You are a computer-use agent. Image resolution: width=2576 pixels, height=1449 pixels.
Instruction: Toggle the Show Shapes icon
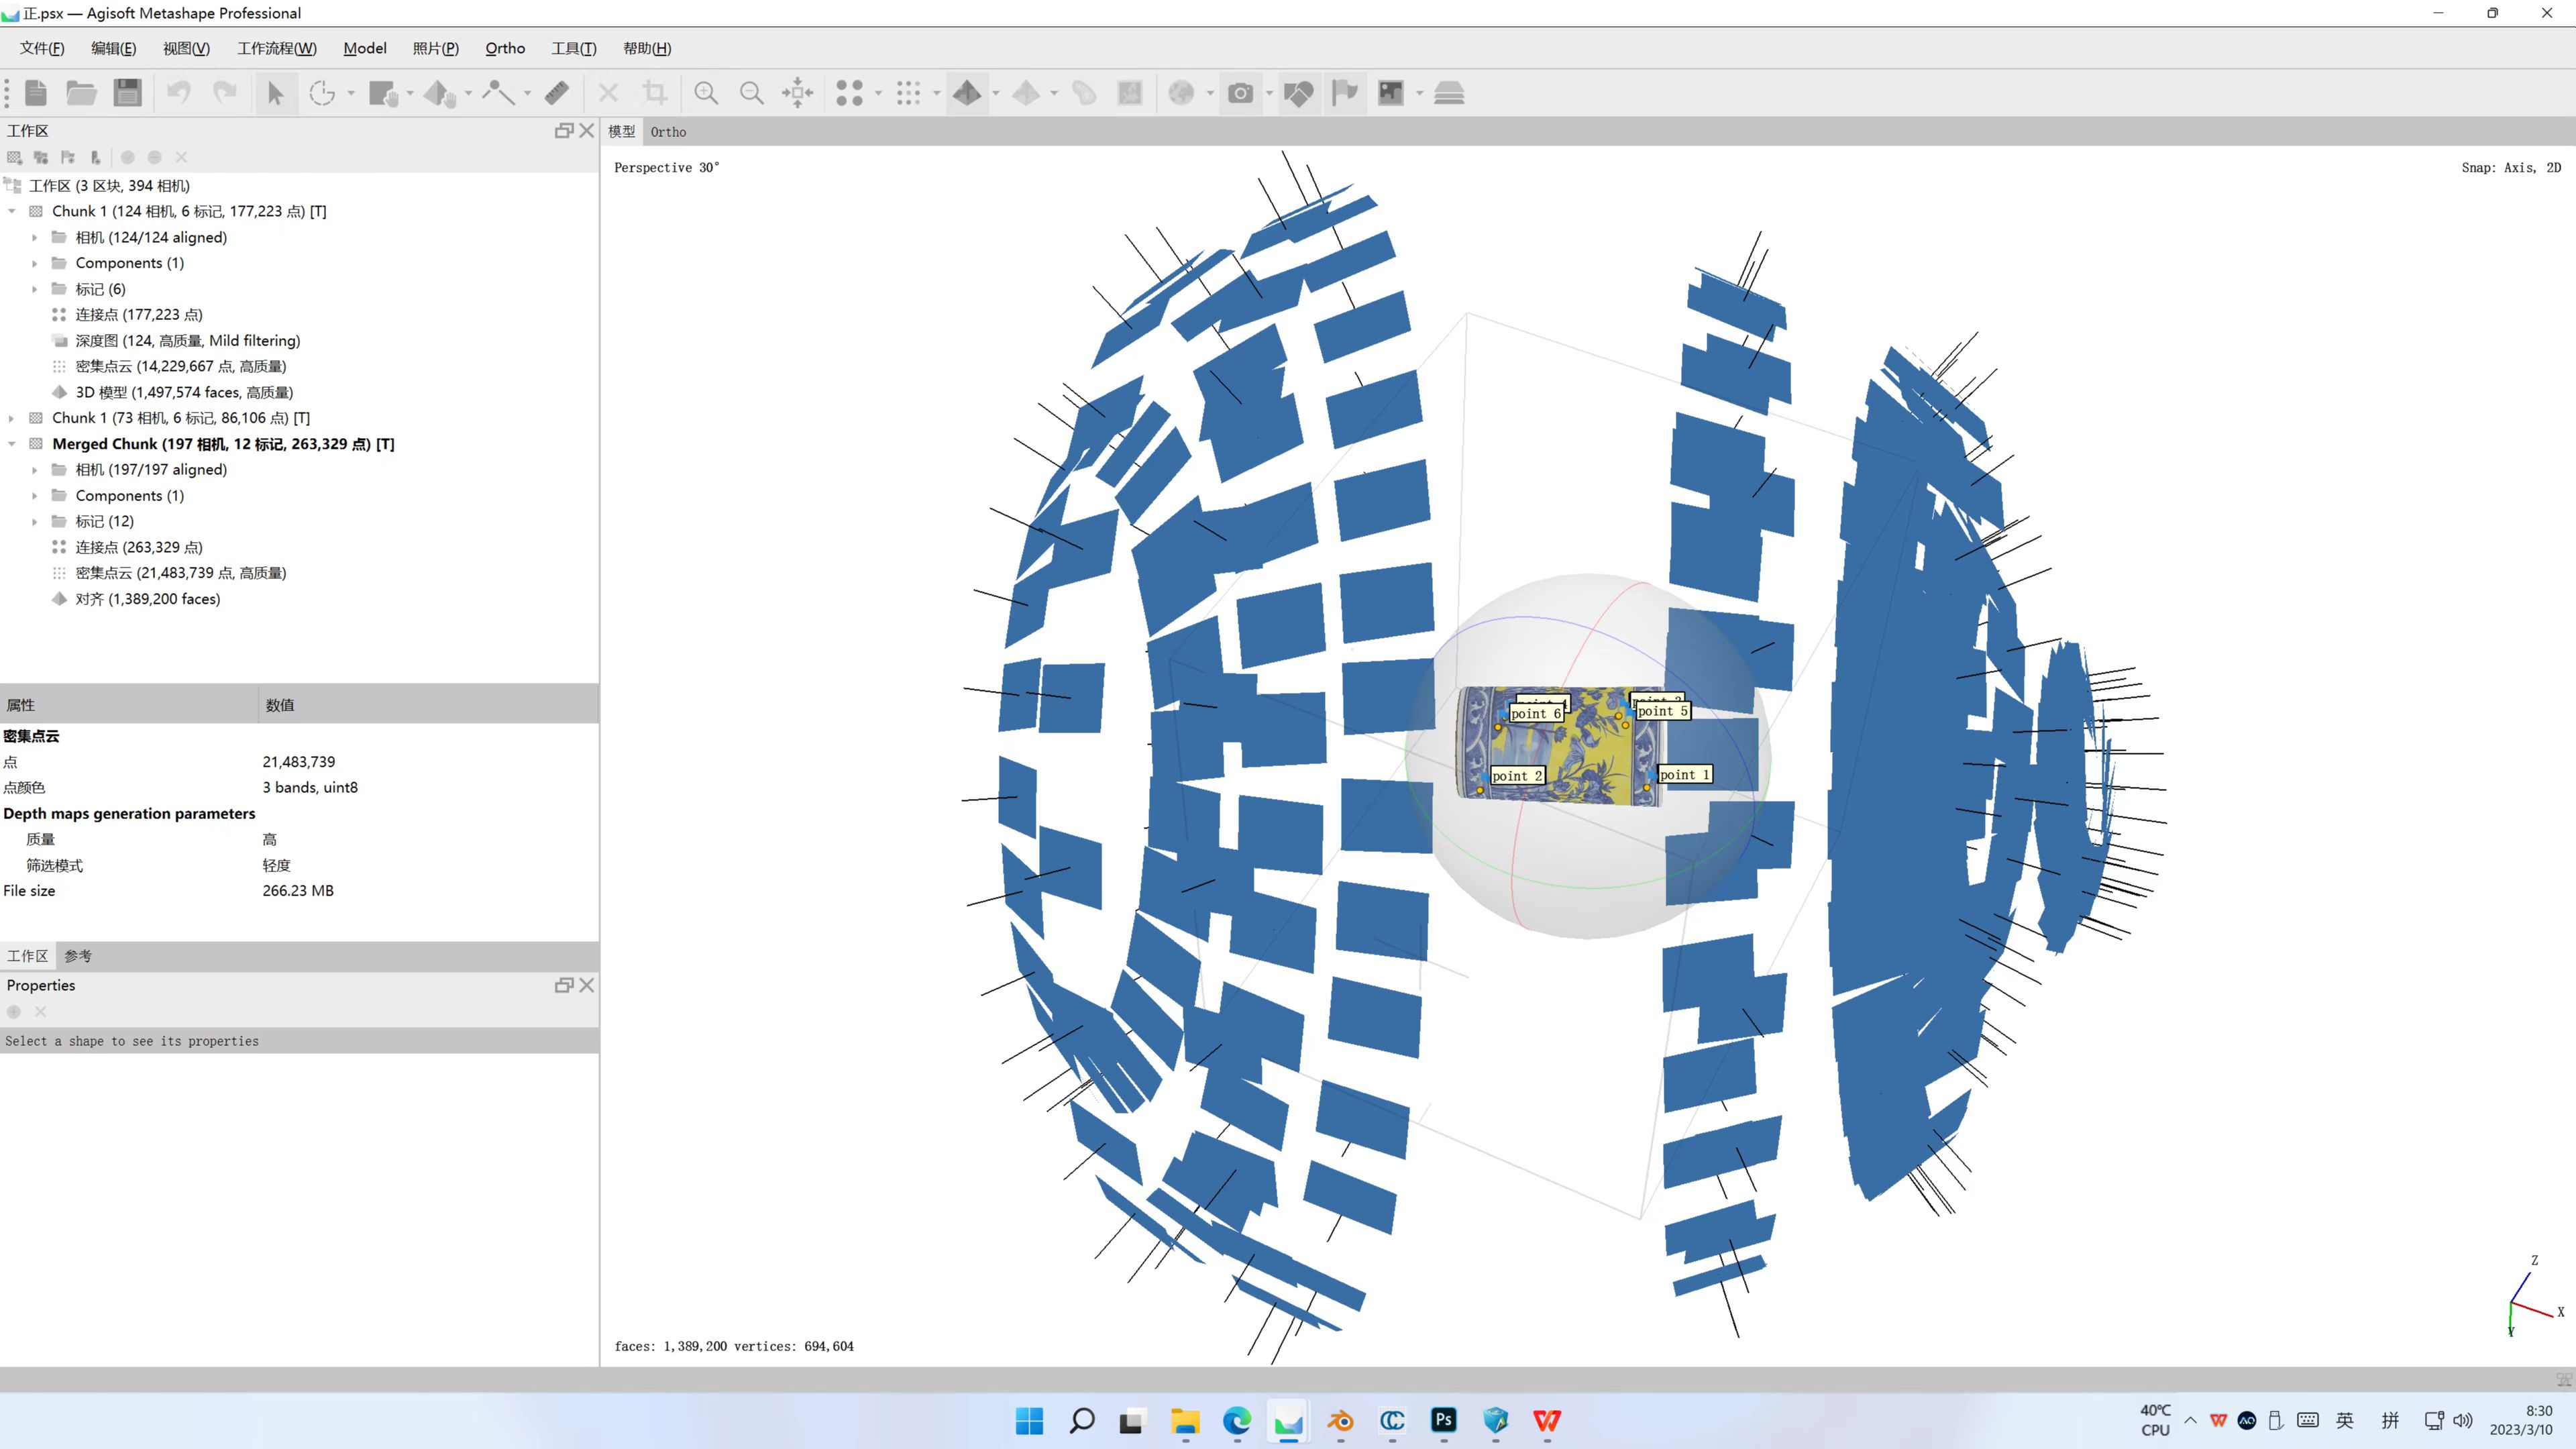coord(1298,93)
